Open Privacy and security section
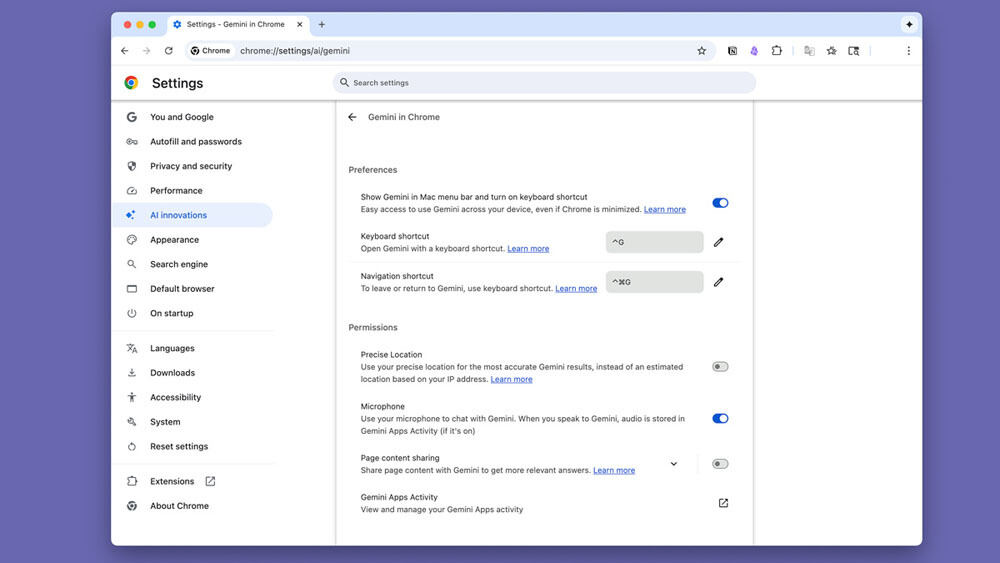The image size is (1000, 563). [x=193, y=166]
